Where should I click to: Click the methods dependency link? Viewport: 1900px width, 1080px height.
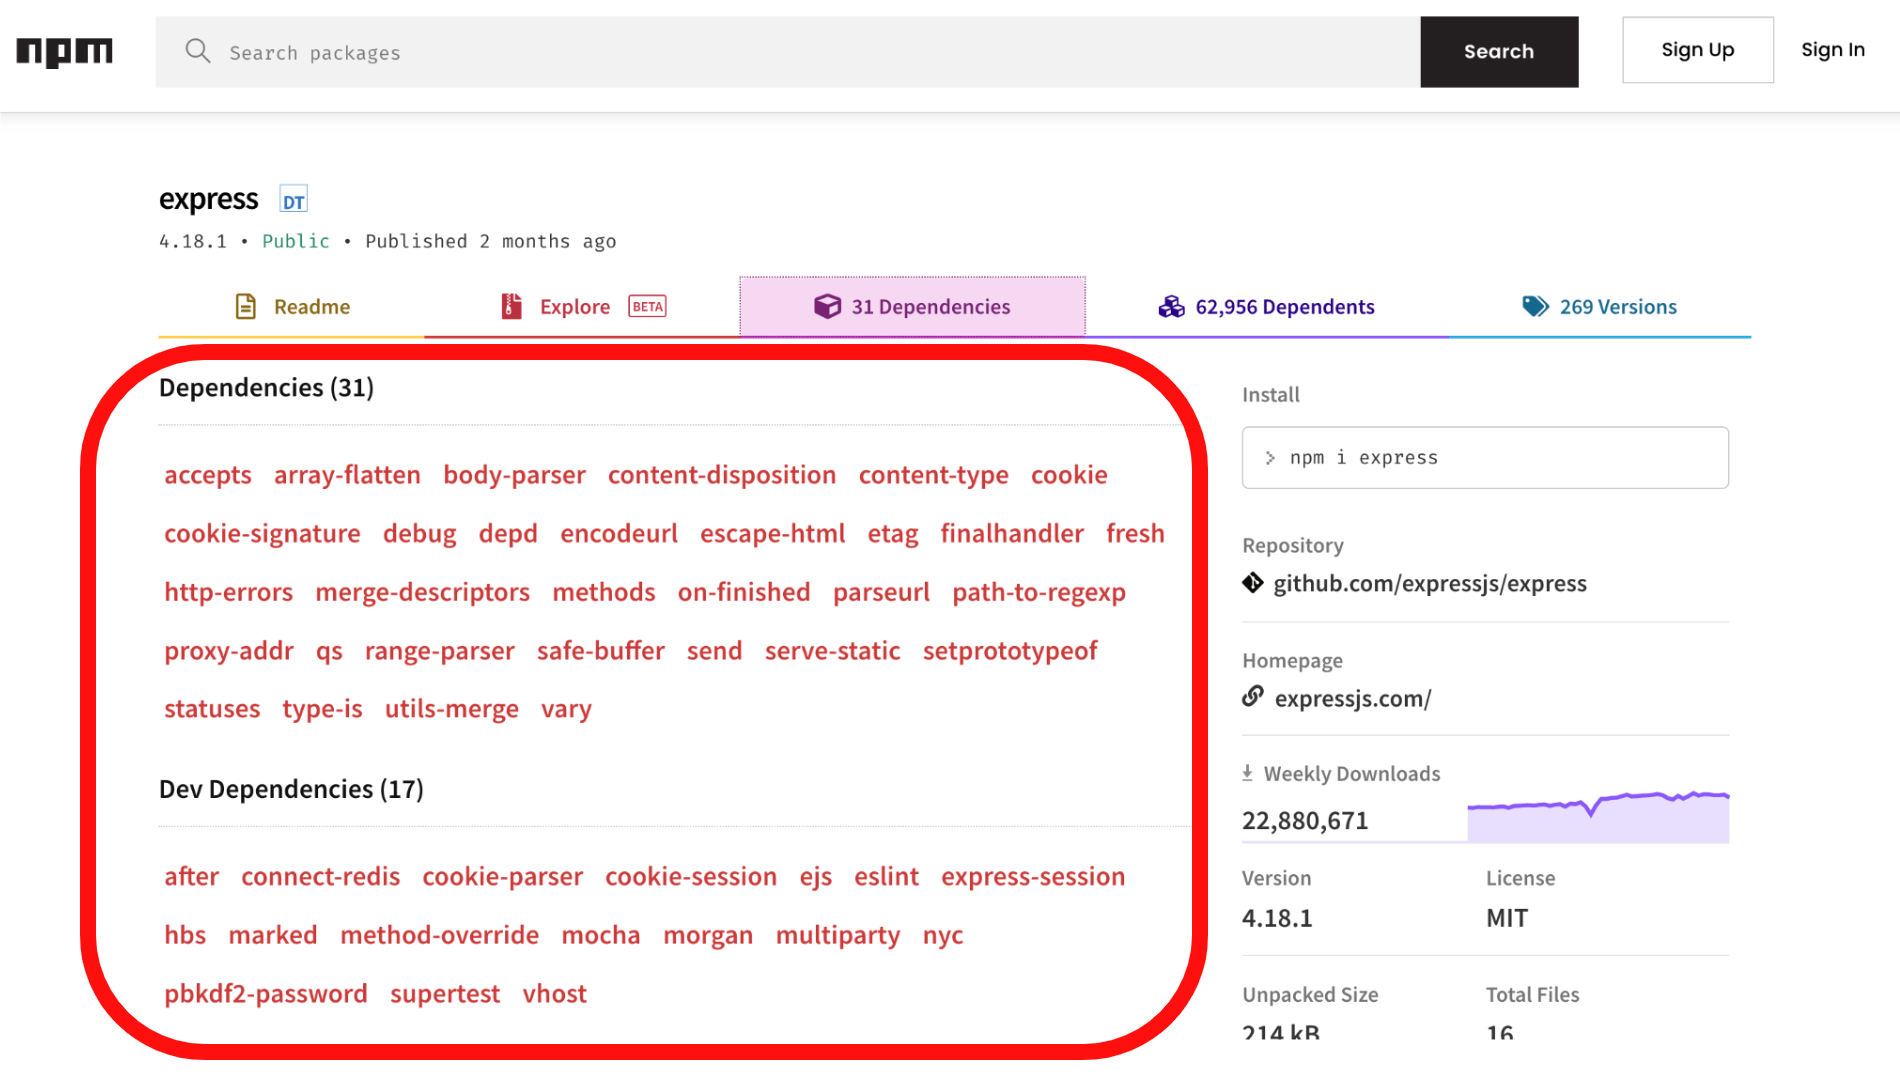pos(604,592)
